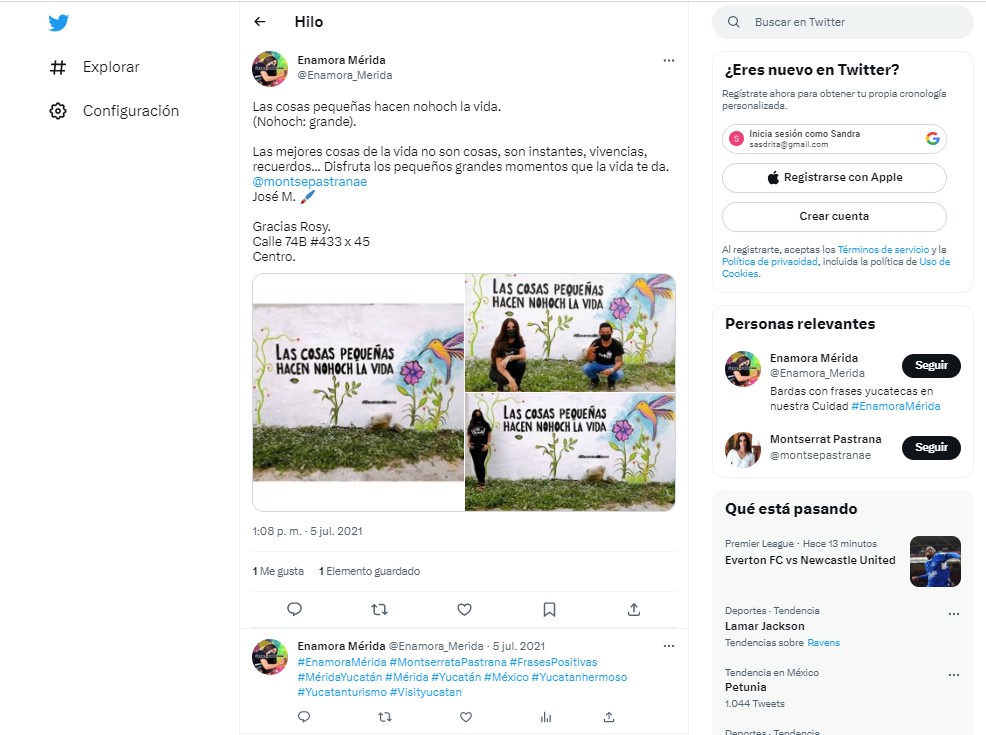Screen dimensions: 986x735
Task: Click into the Buscar en Twitter search field
Action: coord(843,22)
